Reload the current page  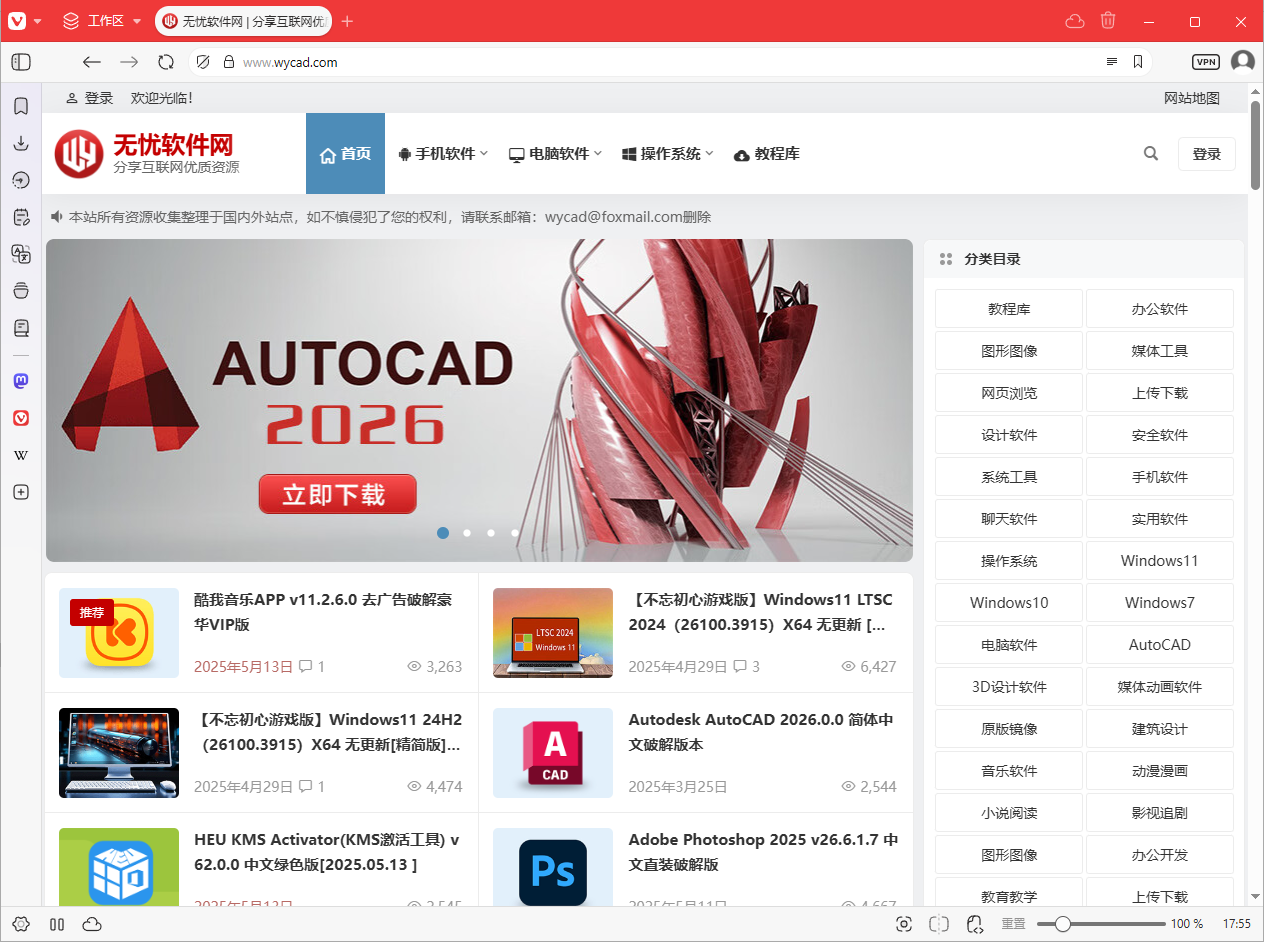tap(166, 62)
